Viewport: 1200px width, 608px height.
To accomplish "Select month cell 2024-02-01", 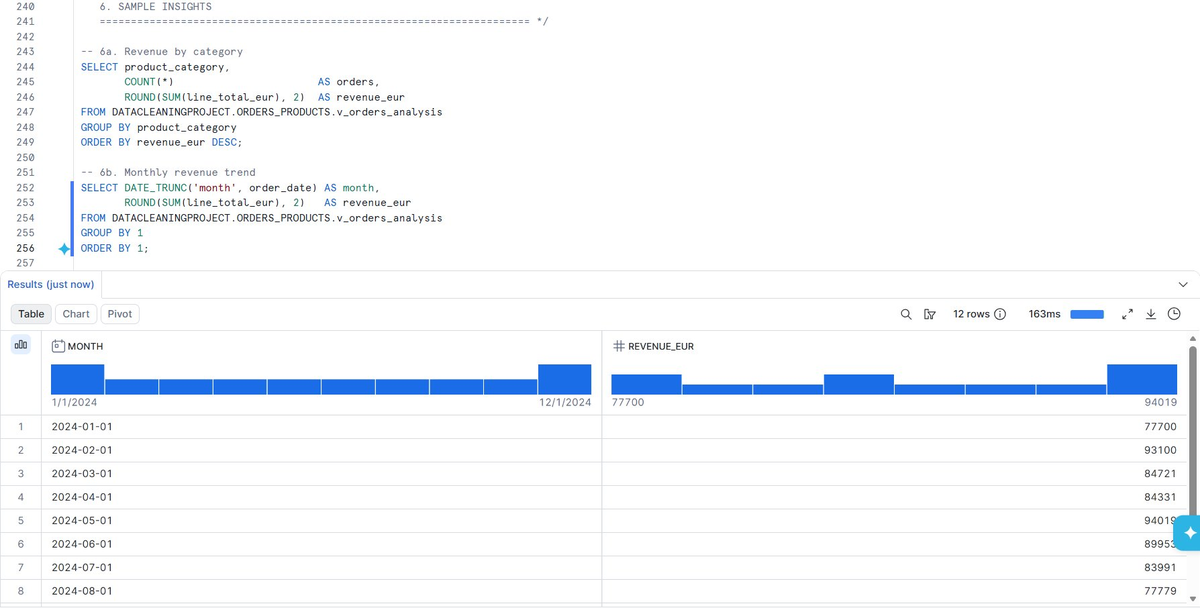I will (322, 450).
